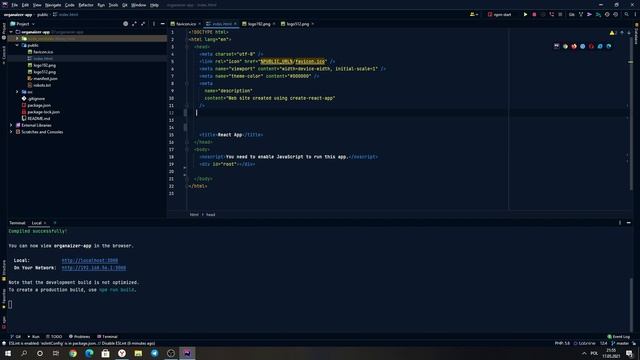640x360 pixels.
Task: Close the index.html editor tab
Action: (235, 24)
